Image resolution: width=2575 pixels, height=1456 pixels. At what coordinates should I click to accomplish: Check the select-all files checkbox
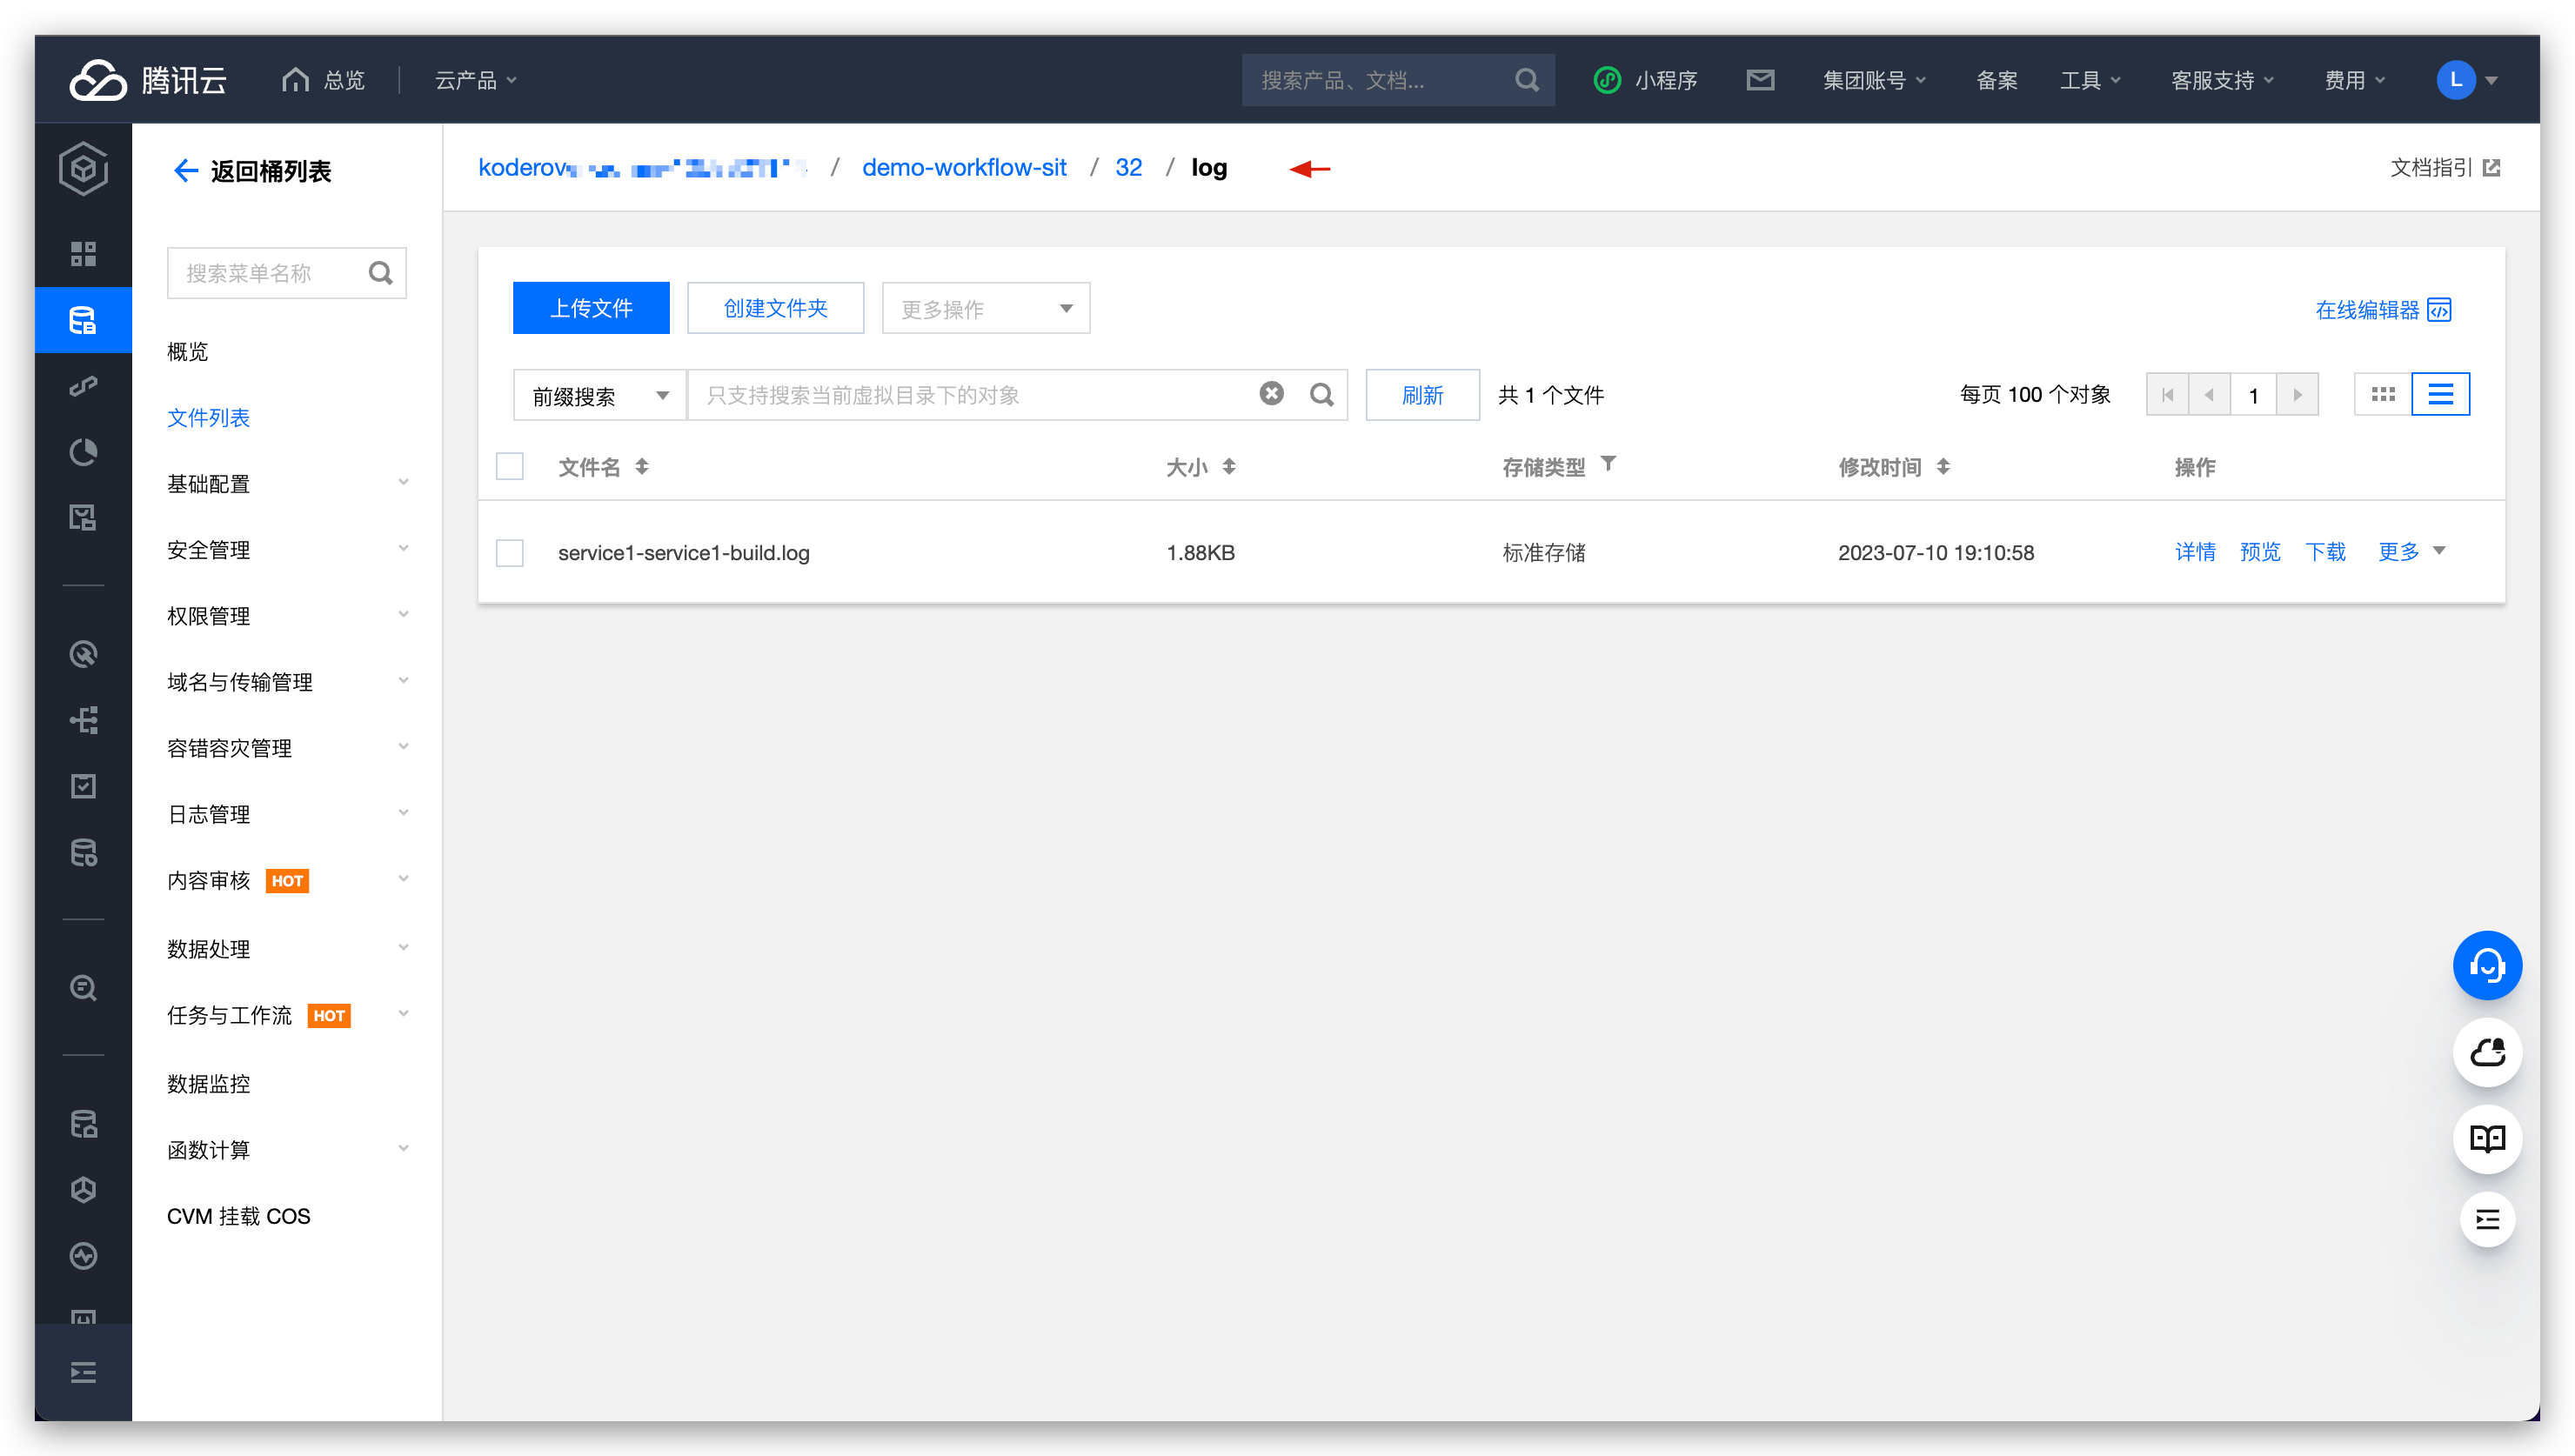[510, 467]
